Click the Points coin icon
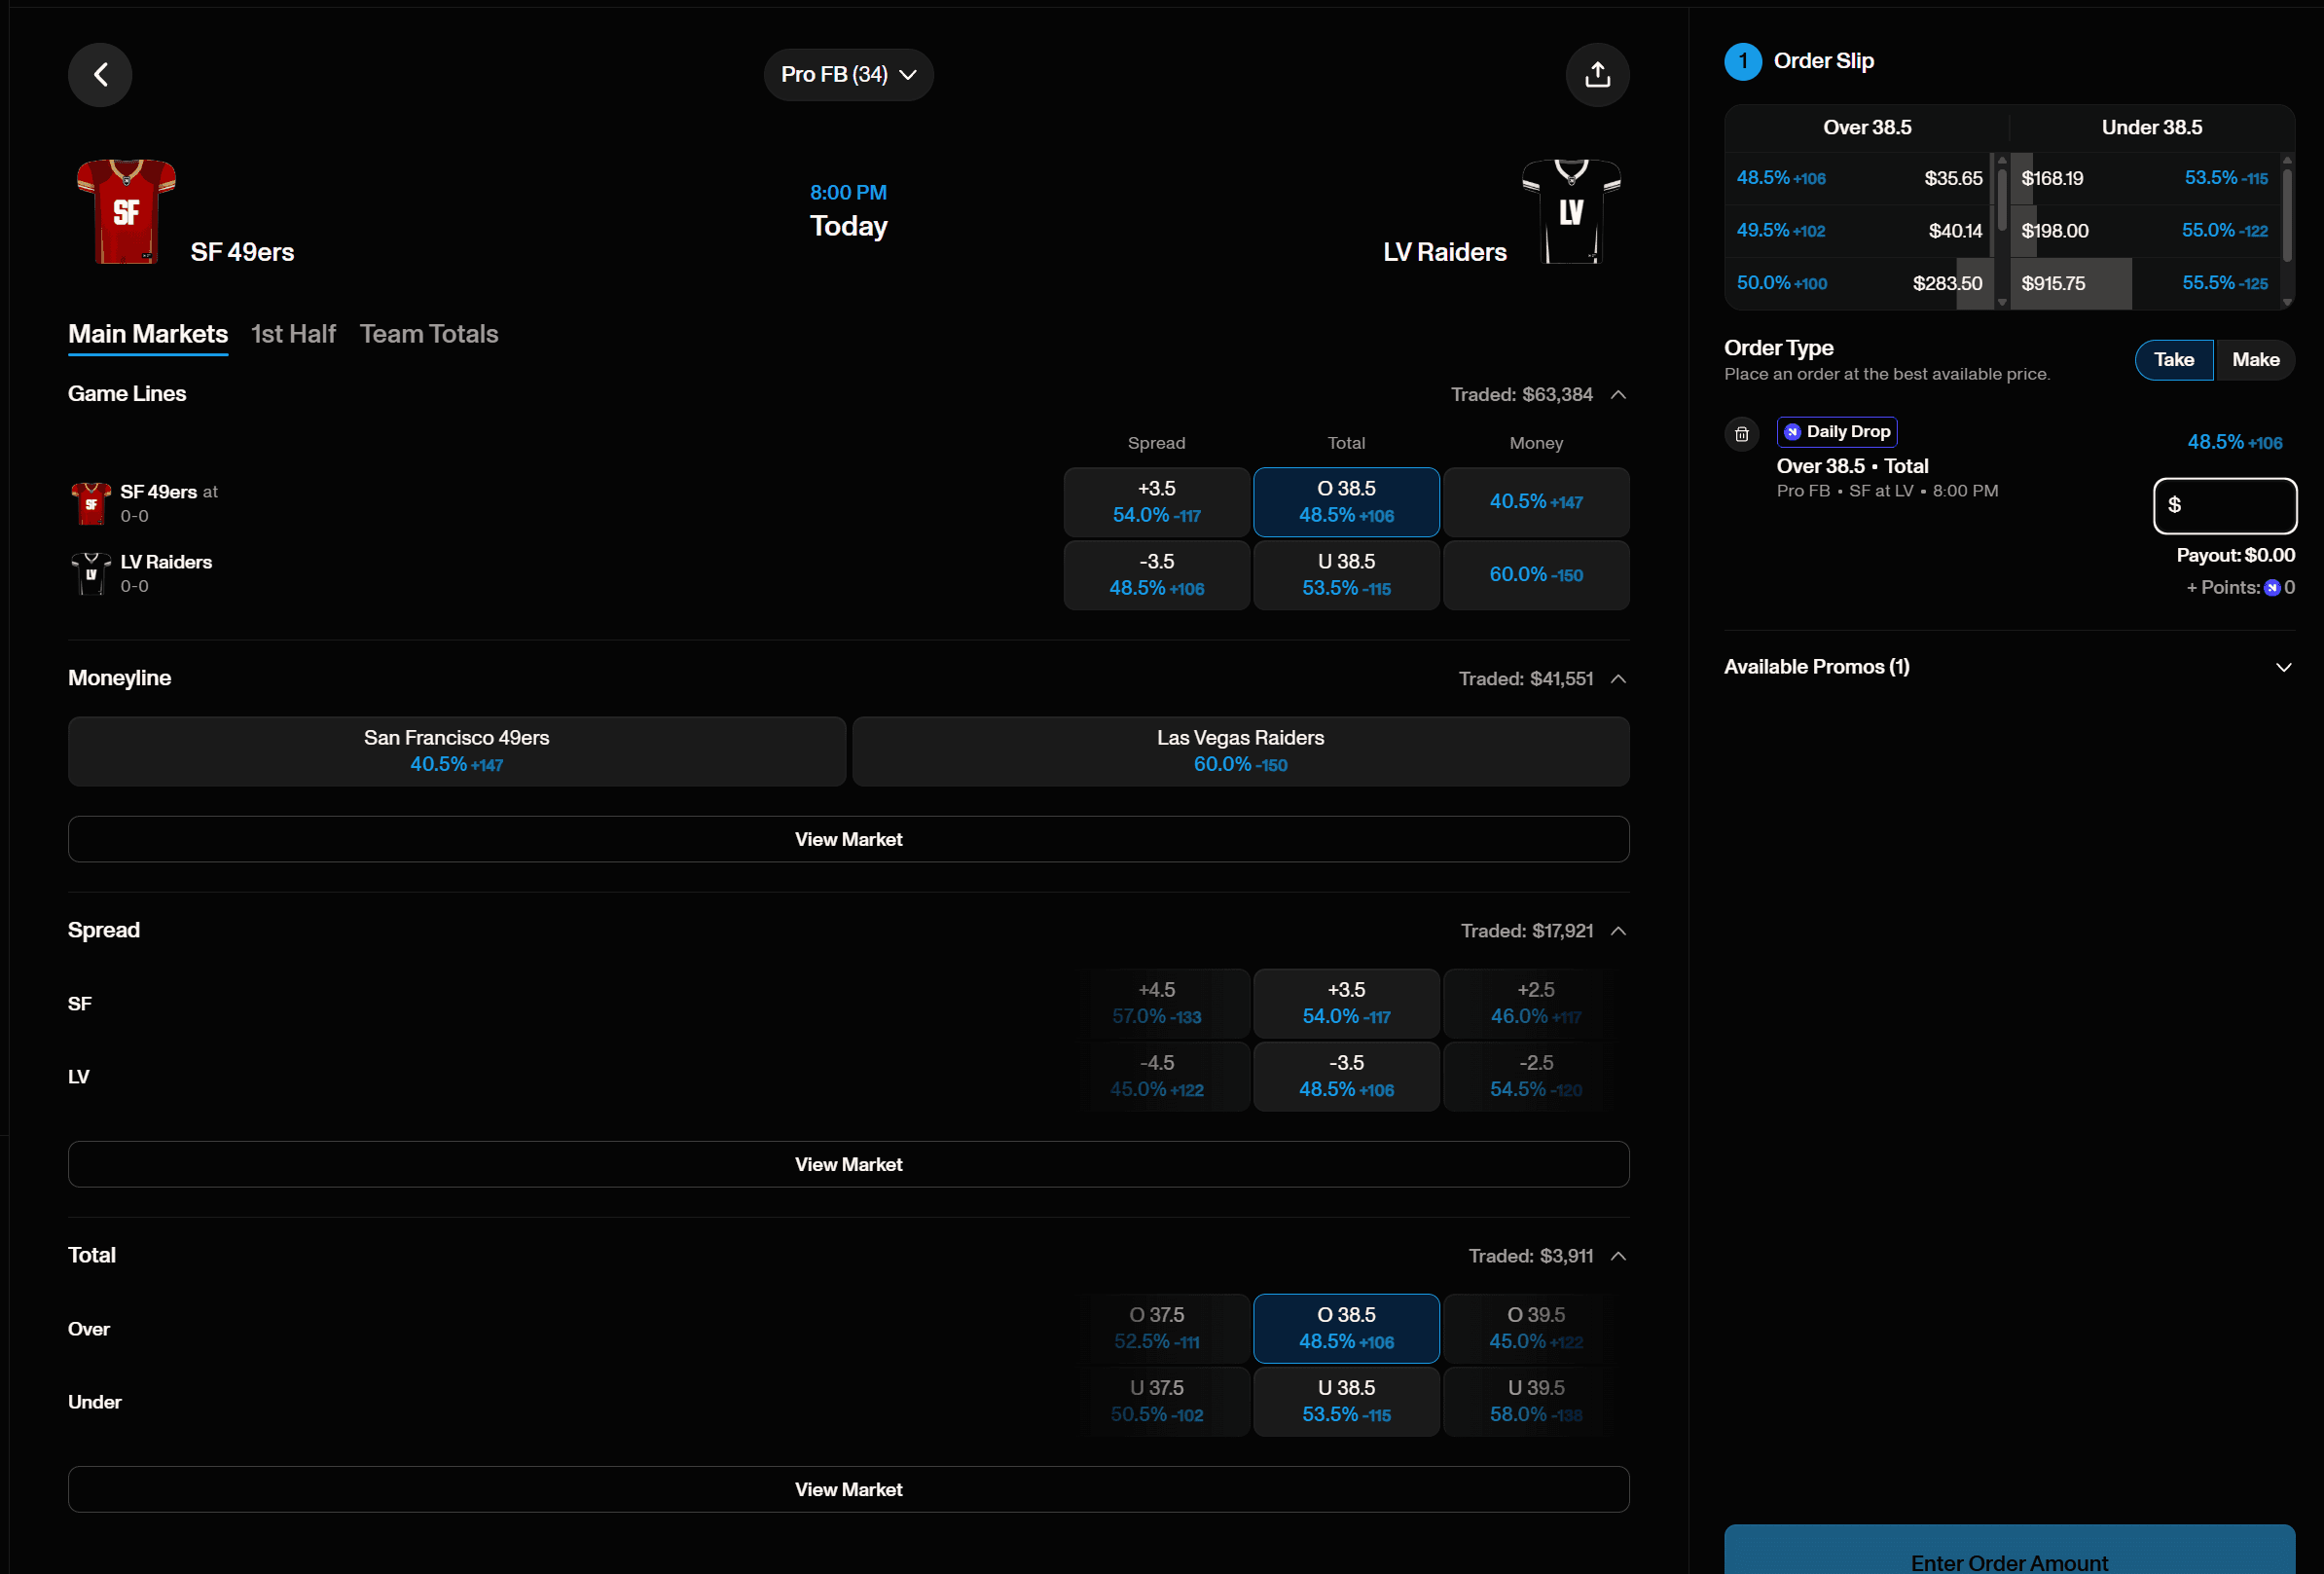This screenshot has width=2324, height=1574. click(x=2272, y=588)
